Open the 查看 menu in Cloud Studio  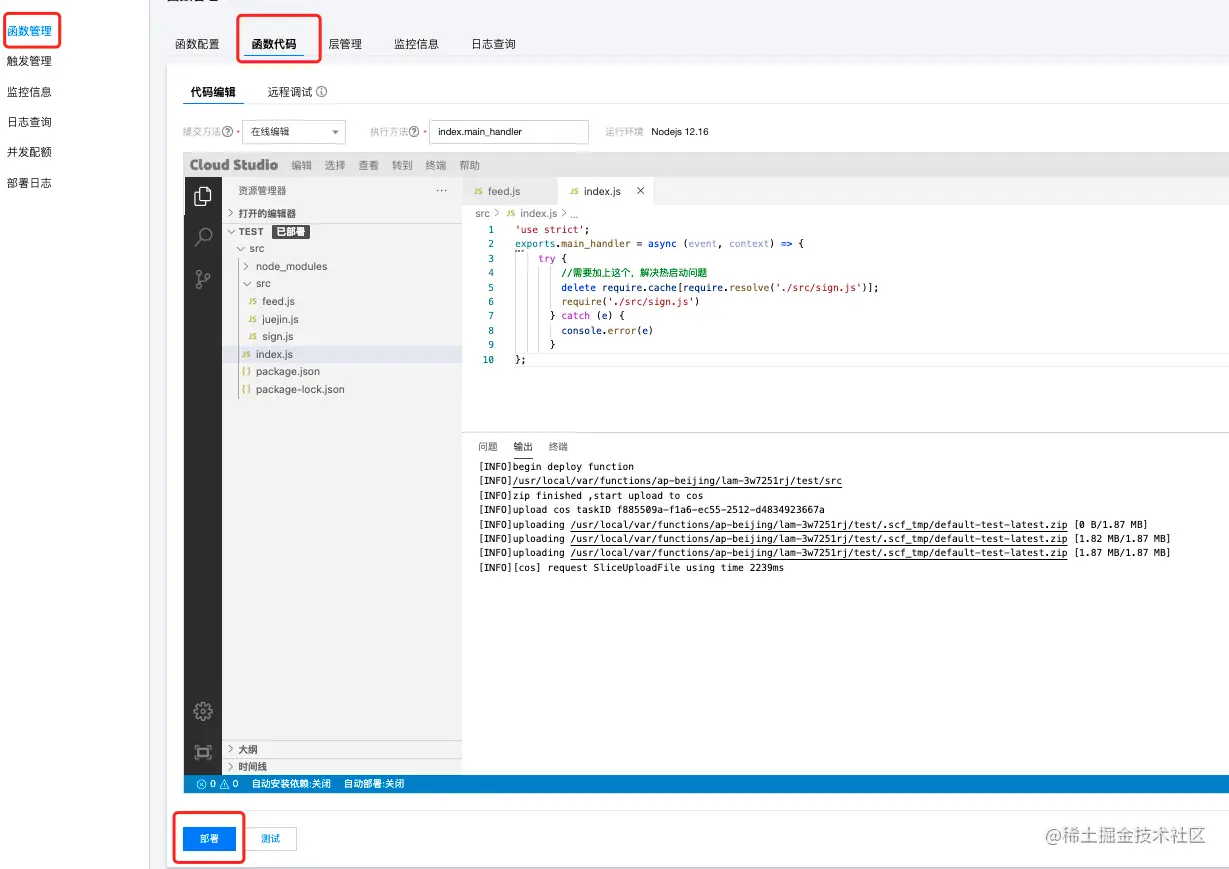369,165
